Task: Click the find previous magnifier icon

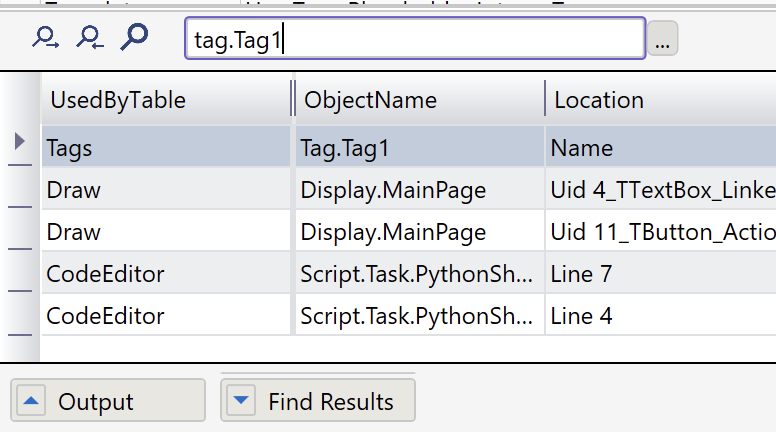Action: tap(90, 38)
